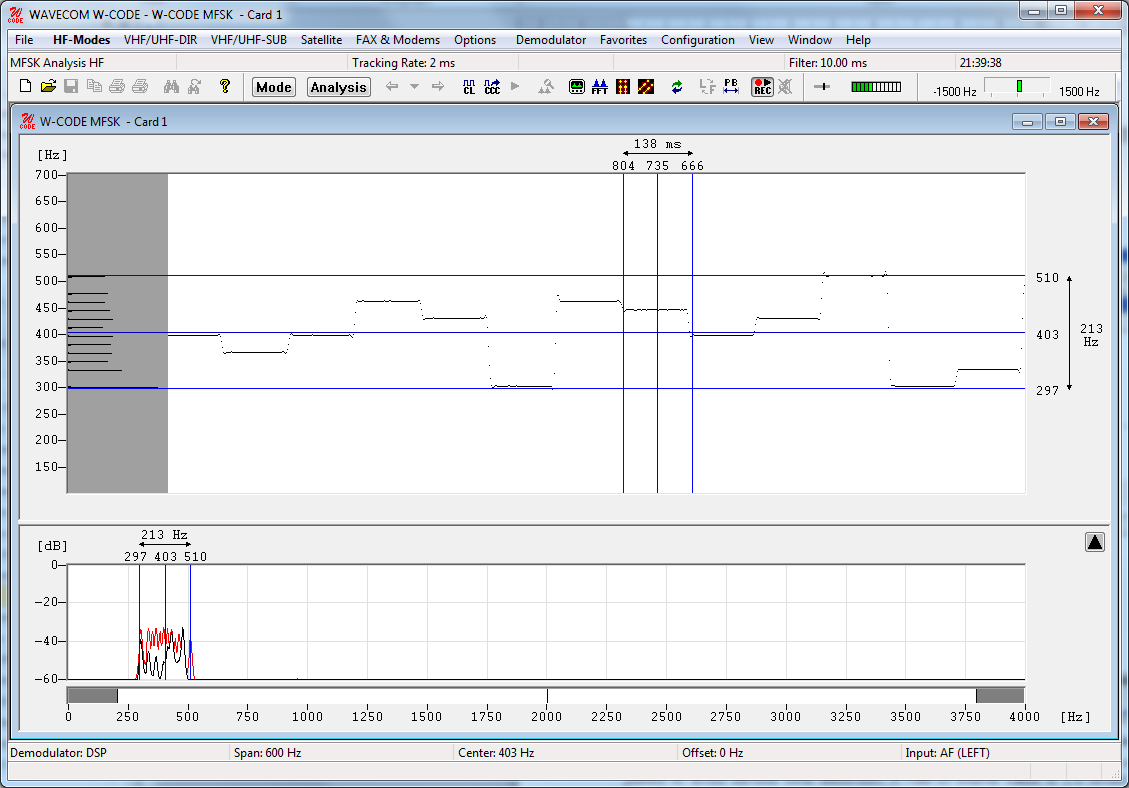Click the Analysis button
The width and height of the screenshot is (1129, 788).
pos(338,87)
